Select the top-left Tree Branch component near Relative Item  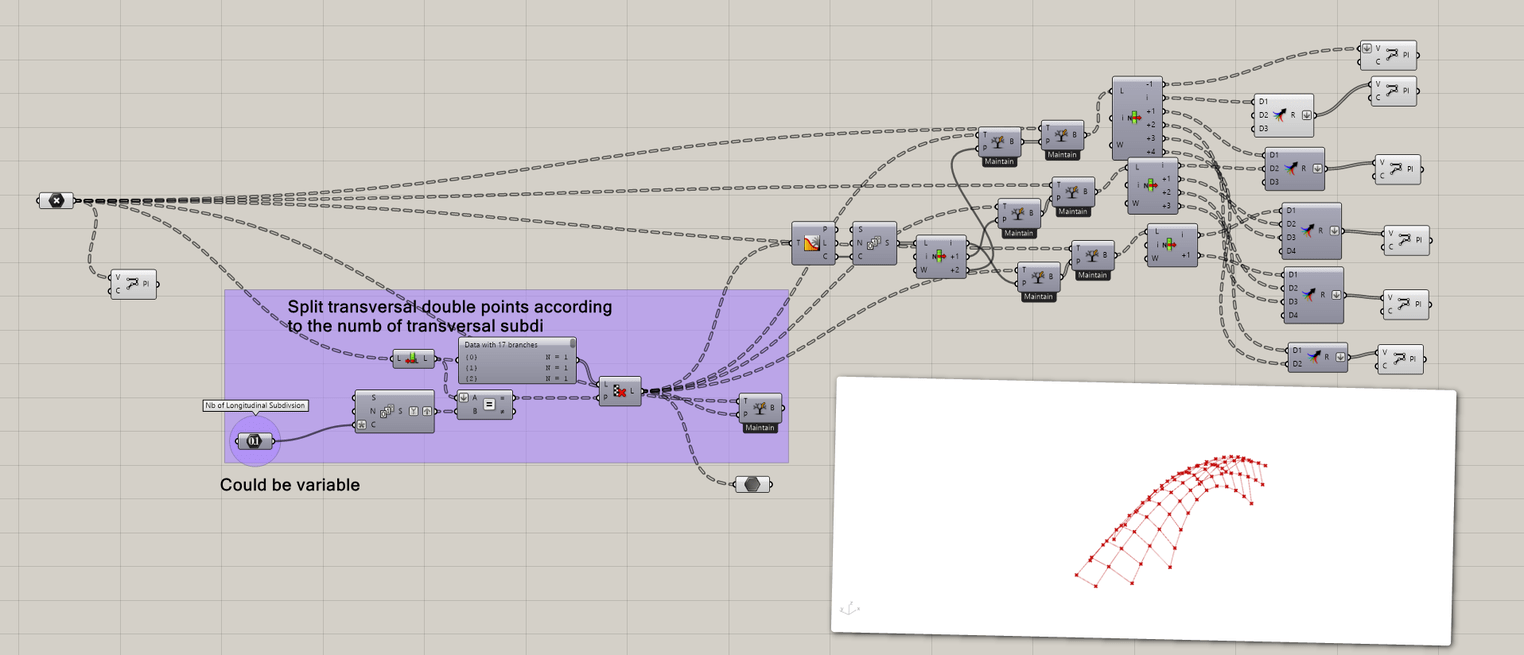[x=1000, y=141]
